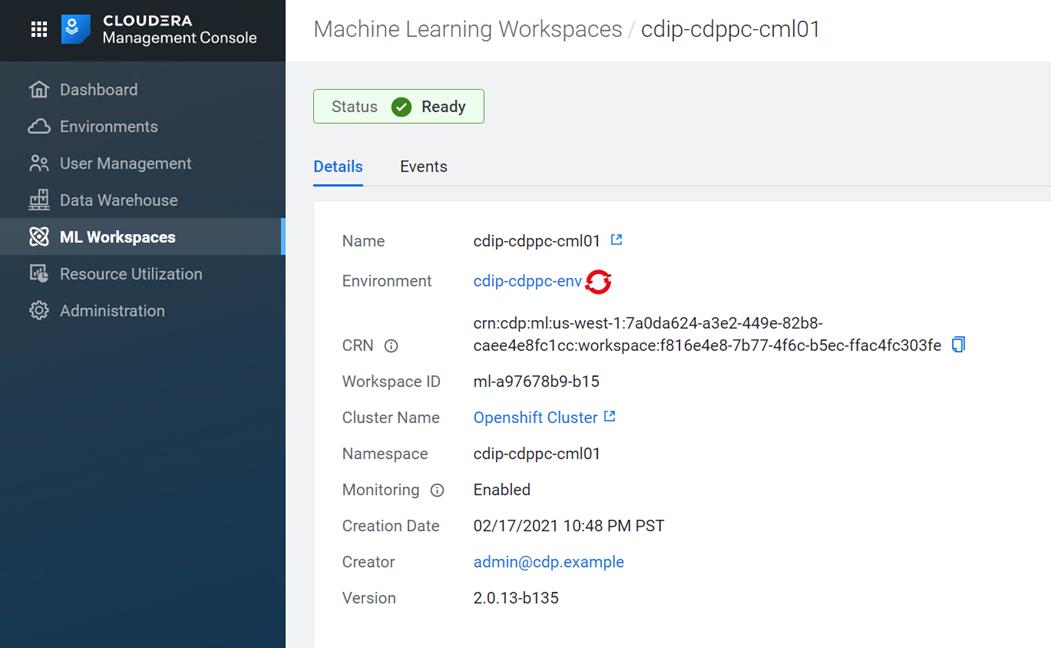Click the Creation Date field label
The image size is (1051, 648).
[391, 526]
